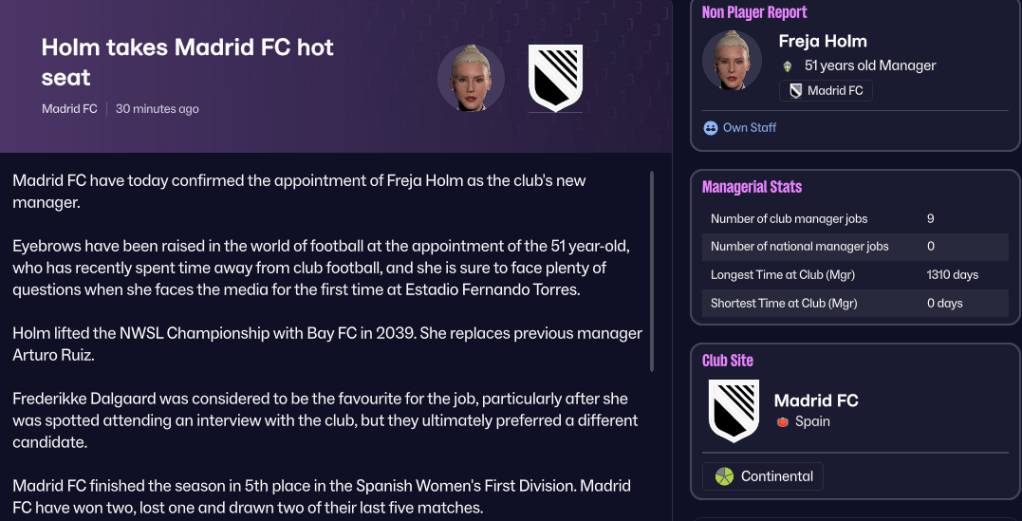
Task: Click Madrid FC link below the headline
Action: tap(69, 109)
